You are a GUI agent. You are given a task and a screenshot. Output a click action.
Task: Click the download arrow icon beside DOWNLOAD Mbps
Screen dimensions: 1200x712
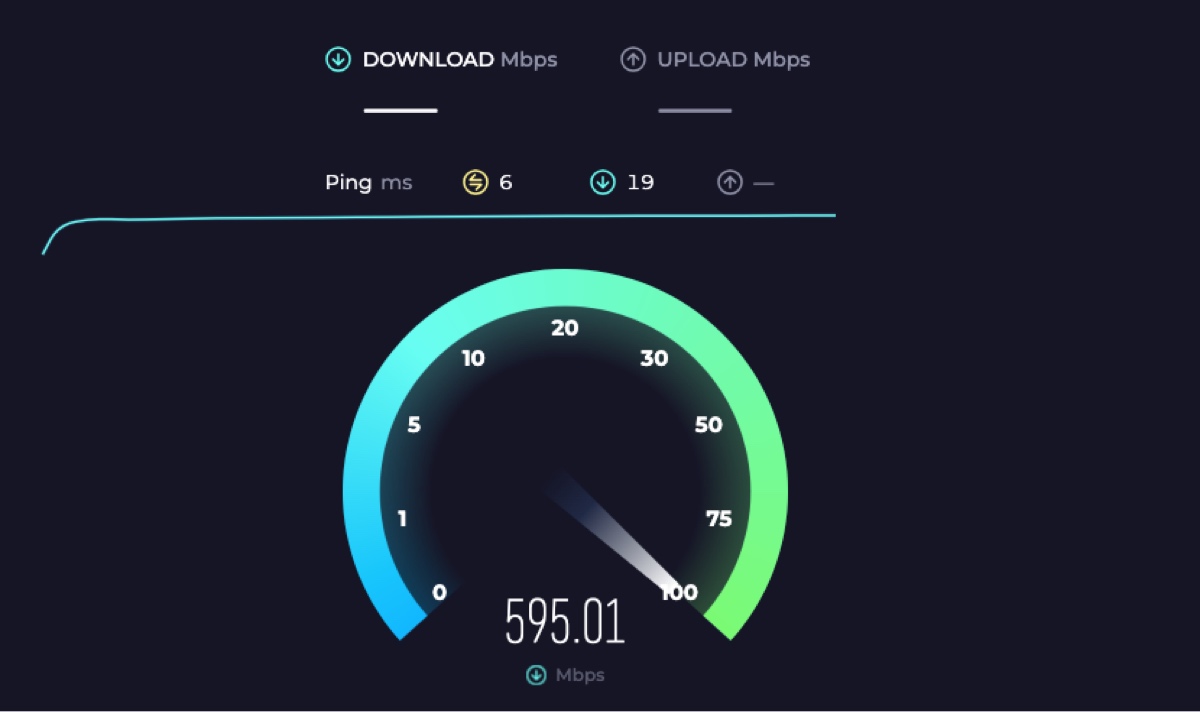point(338,60)
